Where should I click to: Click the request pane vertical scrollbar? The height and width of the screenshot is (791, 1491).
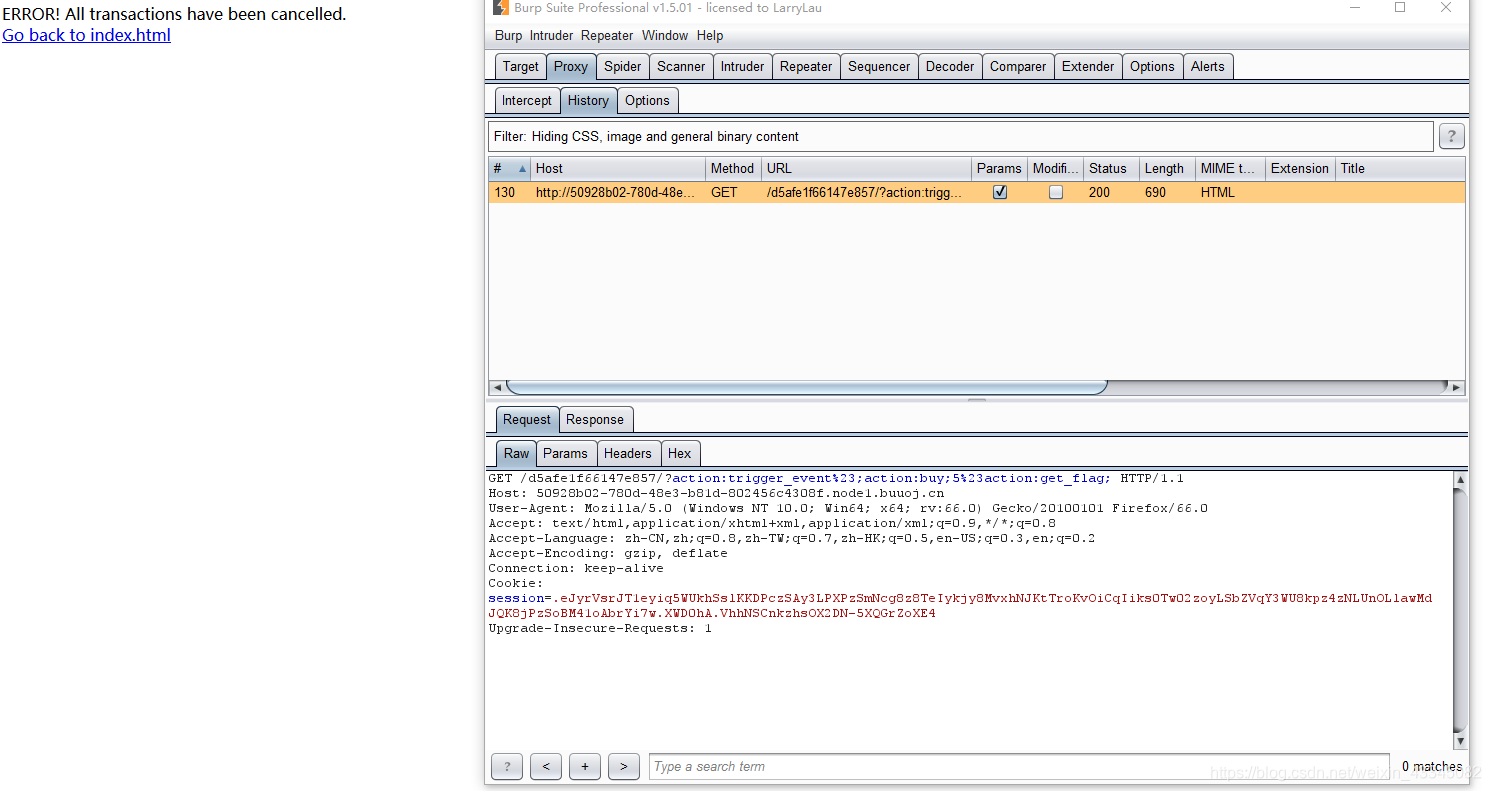(x=1460, y=610)
